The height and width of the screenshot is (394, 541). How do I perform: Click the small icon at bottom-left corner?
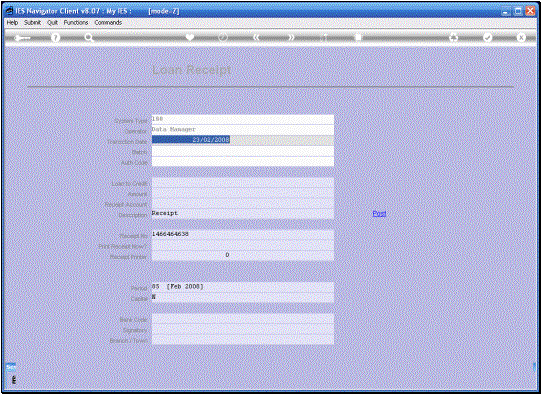click(13, 380)
